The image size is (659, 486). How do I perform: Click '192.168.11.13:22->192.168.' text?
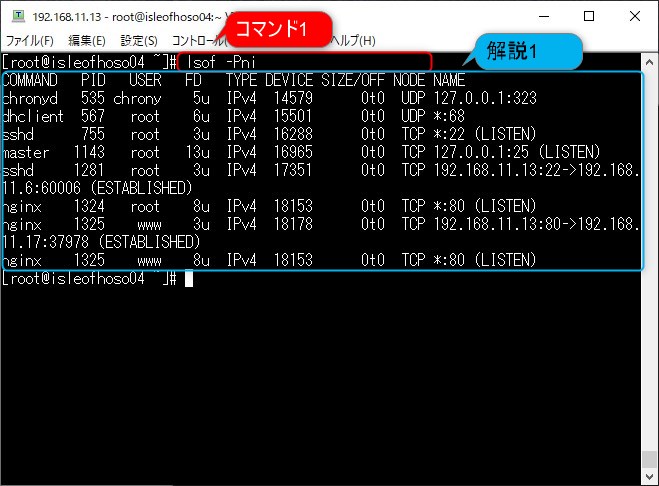point(536,171)
